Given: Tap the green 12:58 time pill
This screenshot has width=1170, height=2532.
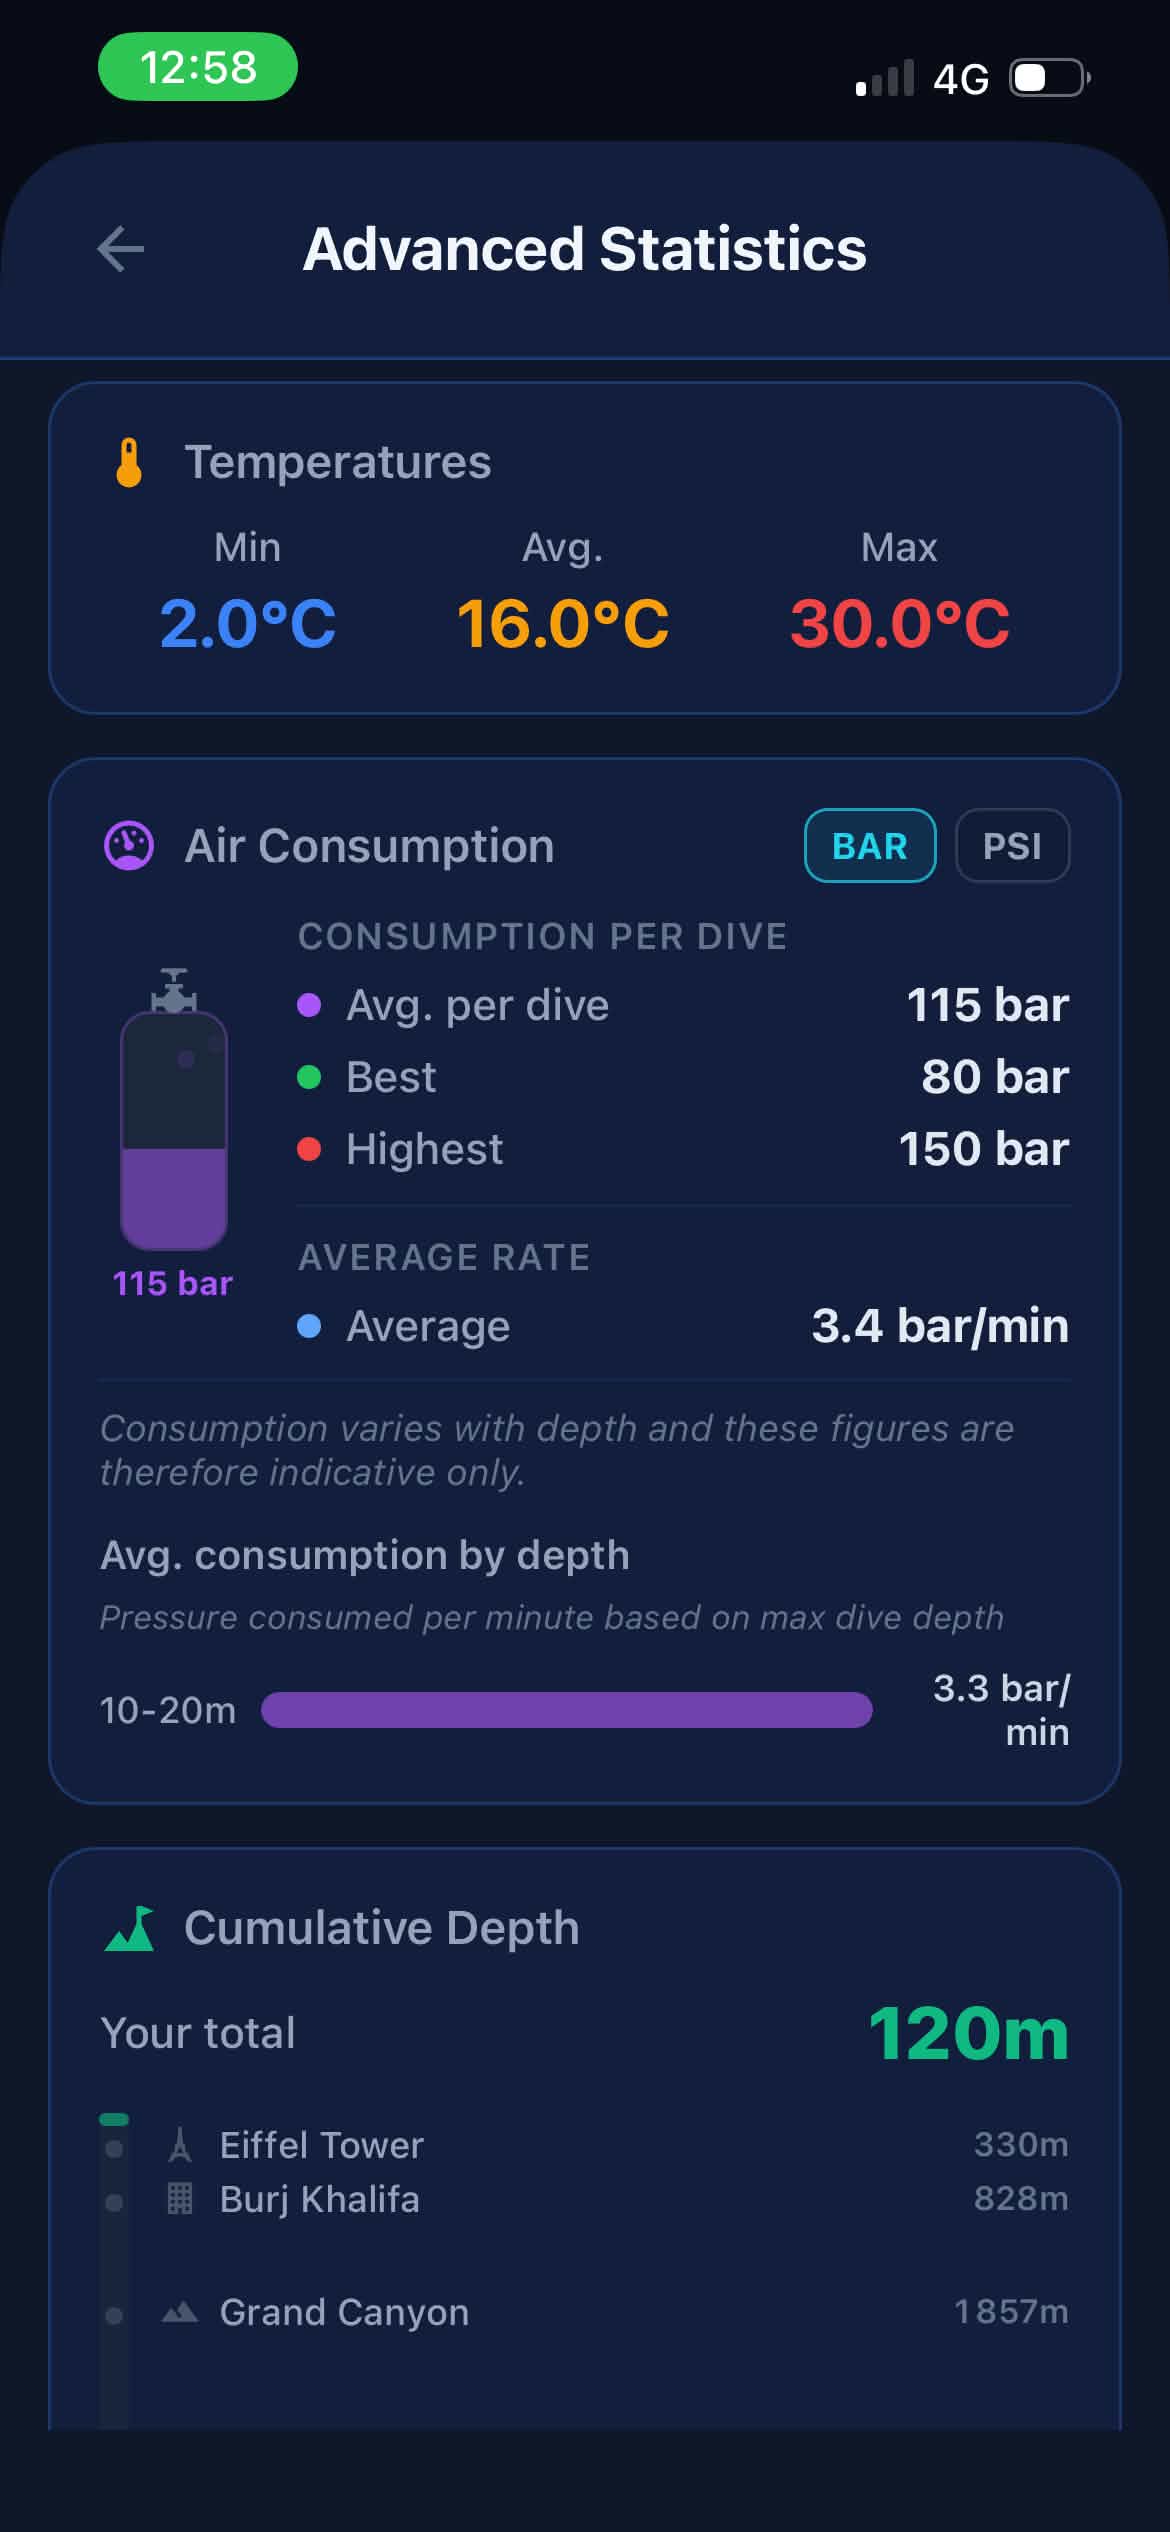Looking at the screenshot, I should [x=198, y=67].
